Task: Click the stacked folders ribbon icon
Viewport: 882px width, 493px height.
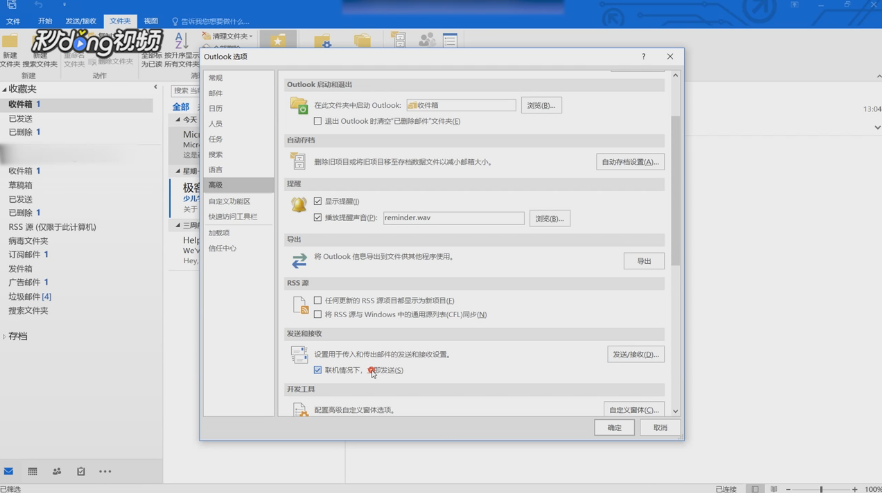Action: pyautogui.click(x=362, y=41)
